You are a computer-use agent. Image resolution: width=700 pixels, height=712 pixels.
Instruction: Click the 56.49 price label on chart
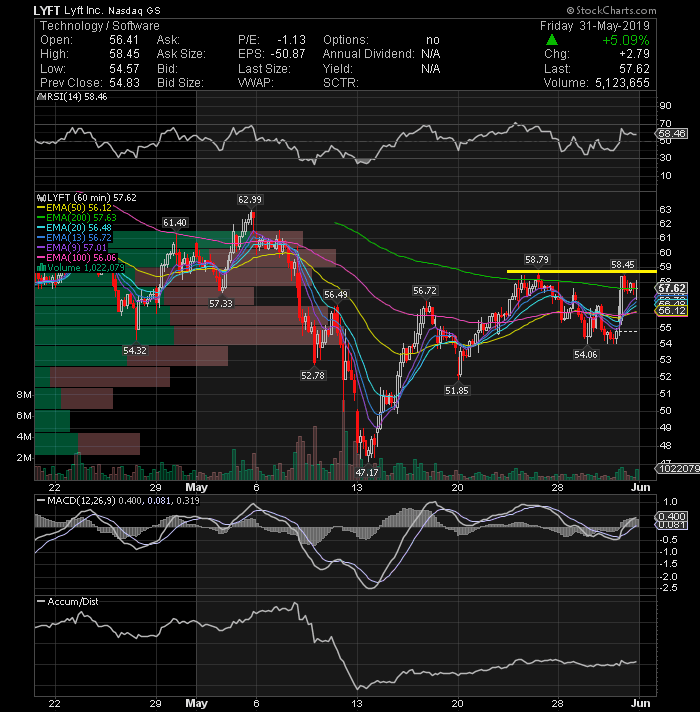click(335, 295)
